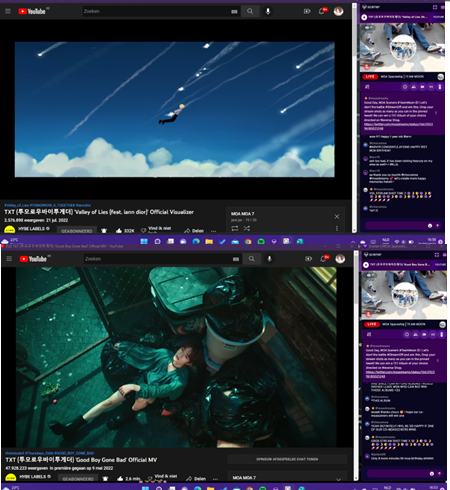Click the search magnifier button in bottom window

252,259
